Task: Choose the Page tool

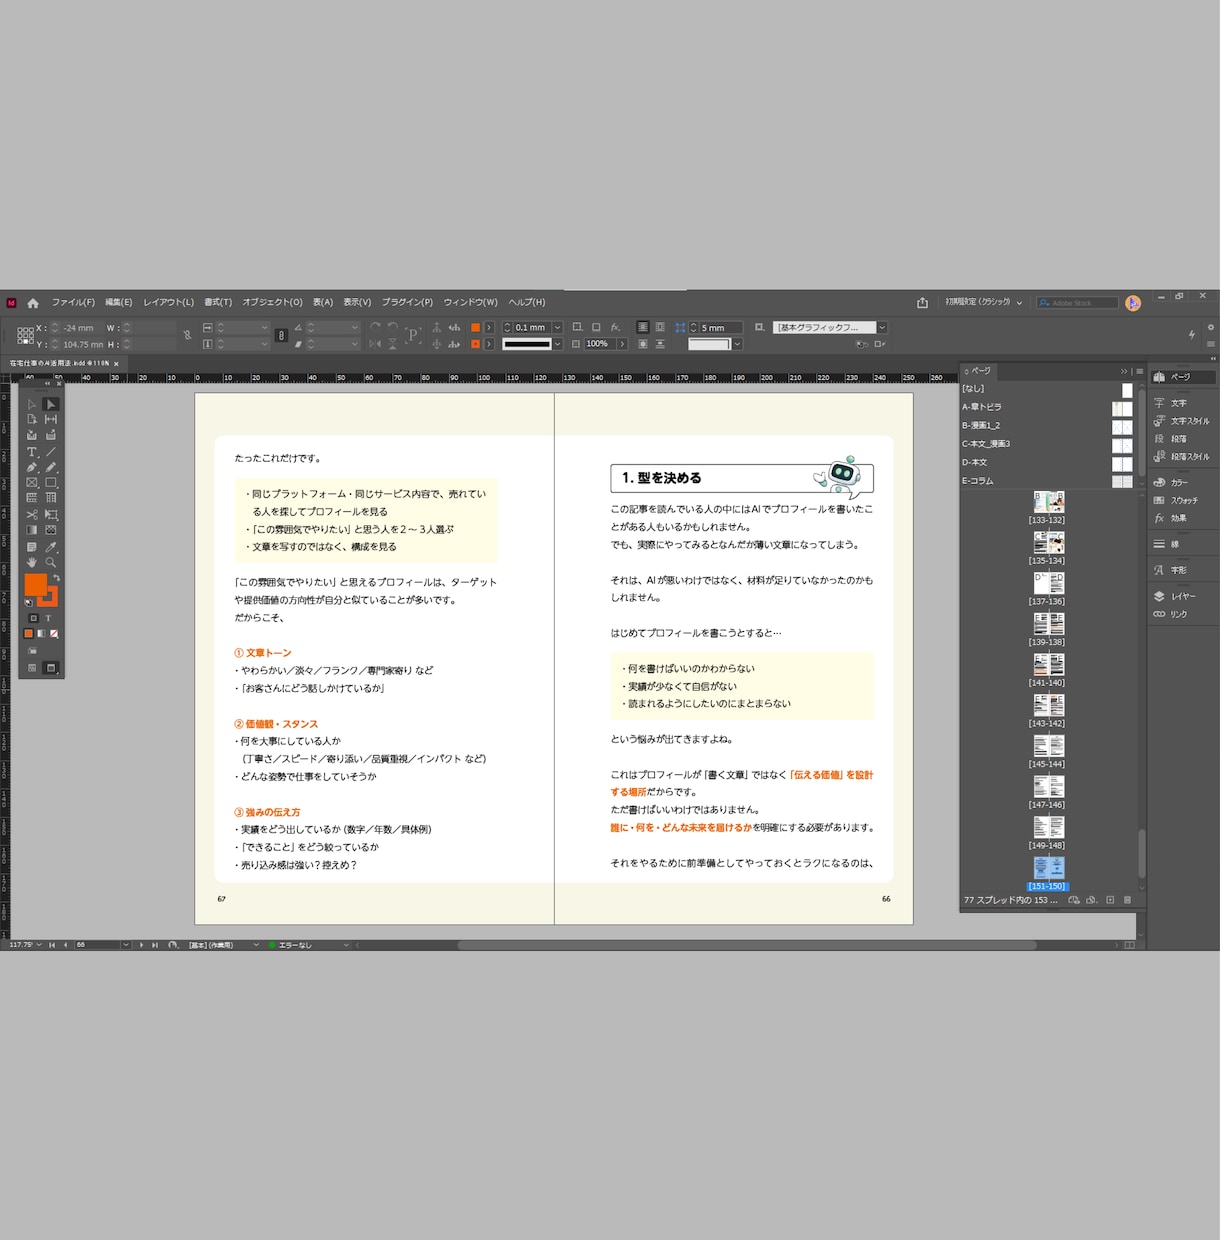Action: point(32,420)
